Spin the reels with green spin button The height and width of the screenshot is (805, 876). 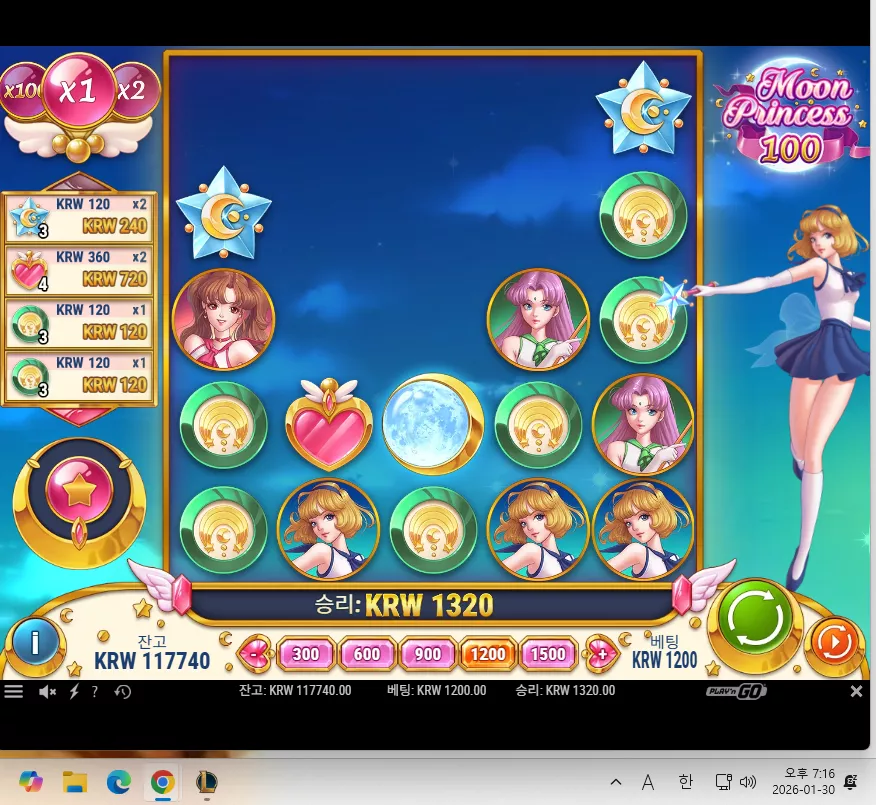coord(755,619)
